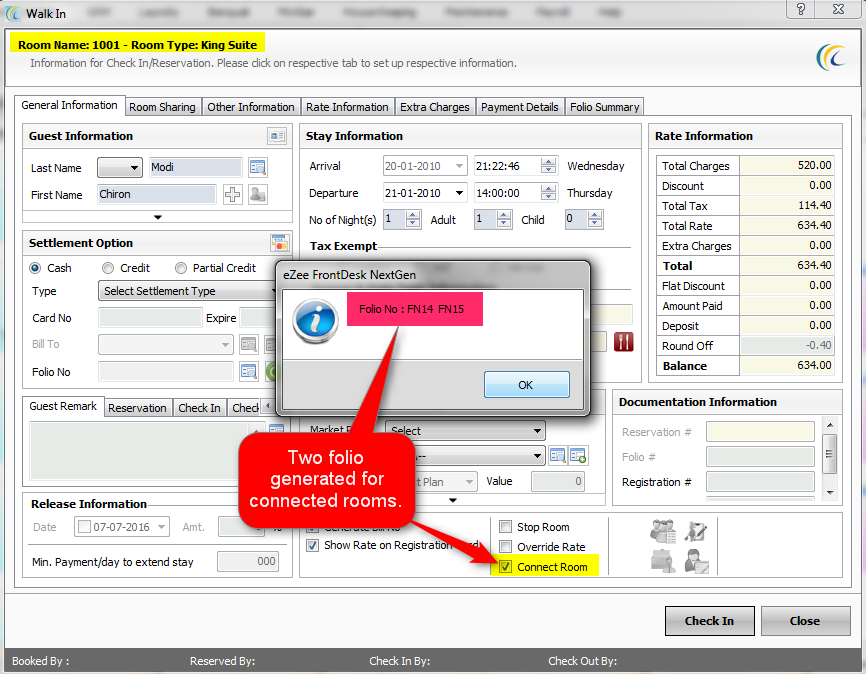
Task: Uncheck the Connect Room checkbox
Action: pos(505,567)
